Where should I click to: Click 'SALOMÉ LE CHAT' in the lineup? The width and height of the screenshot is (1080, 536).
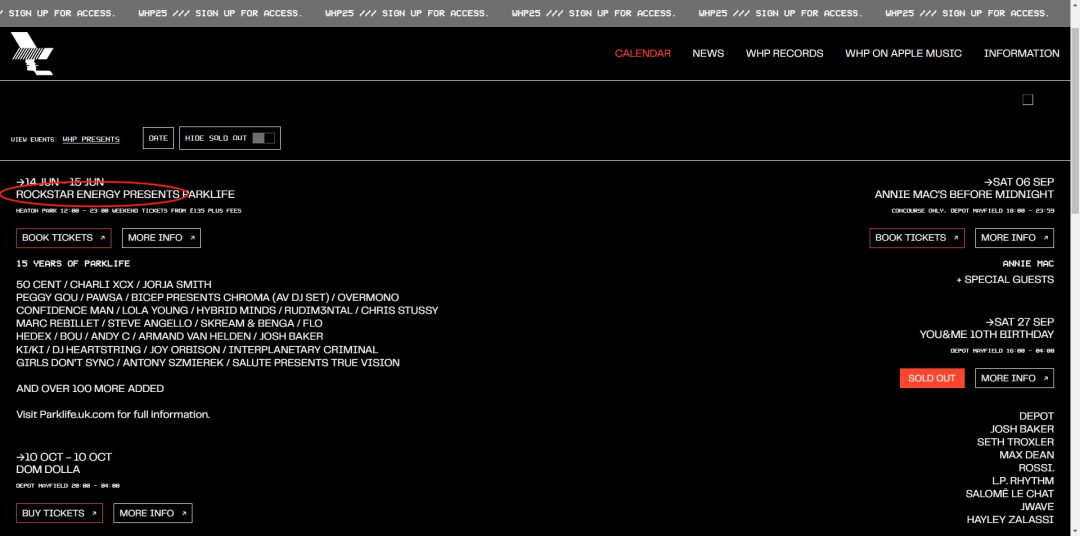(x=1010, y=494)
